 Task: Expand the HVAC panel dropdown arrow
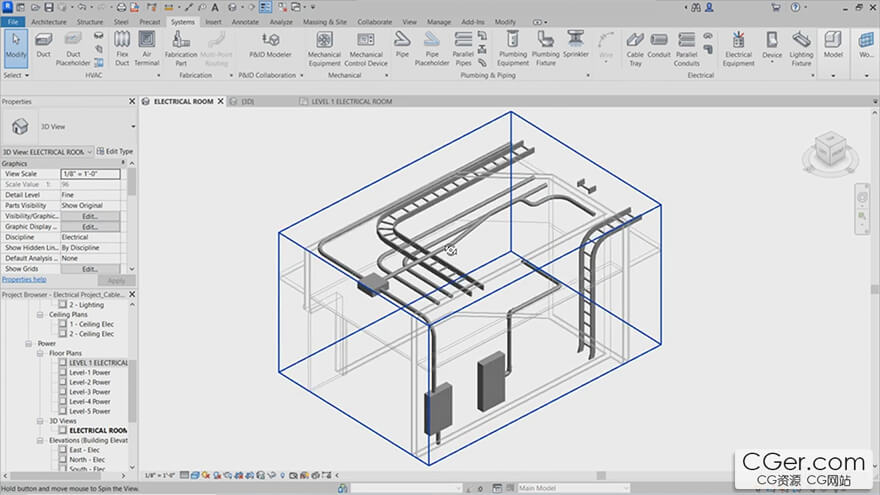click(x=158, y=75)
